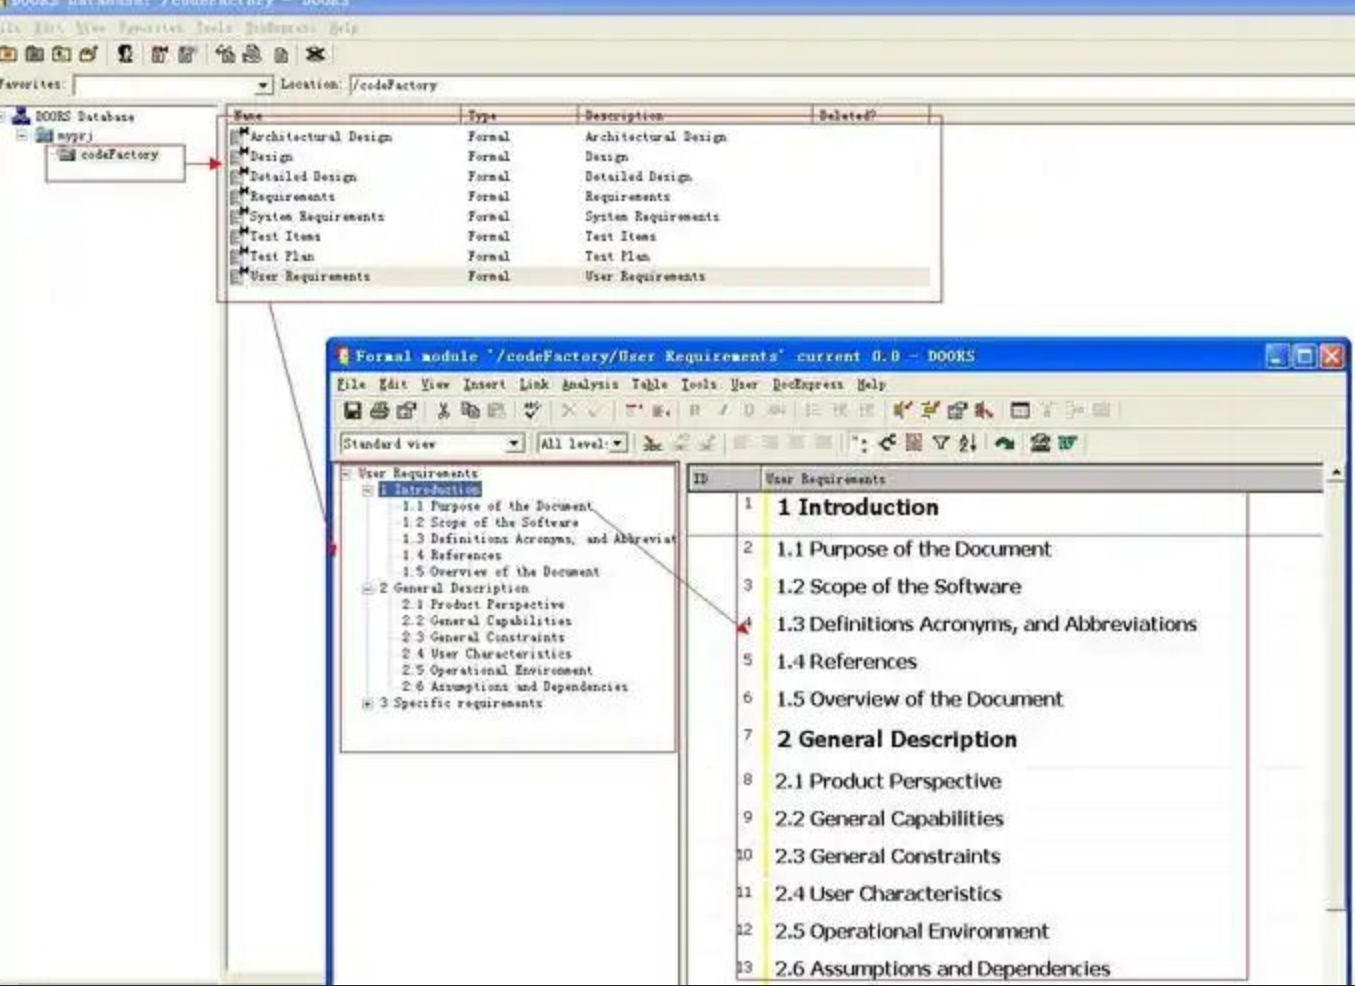1355x986 pixels.
Task: Click the Paste icon after Copy
Action: 496,410
